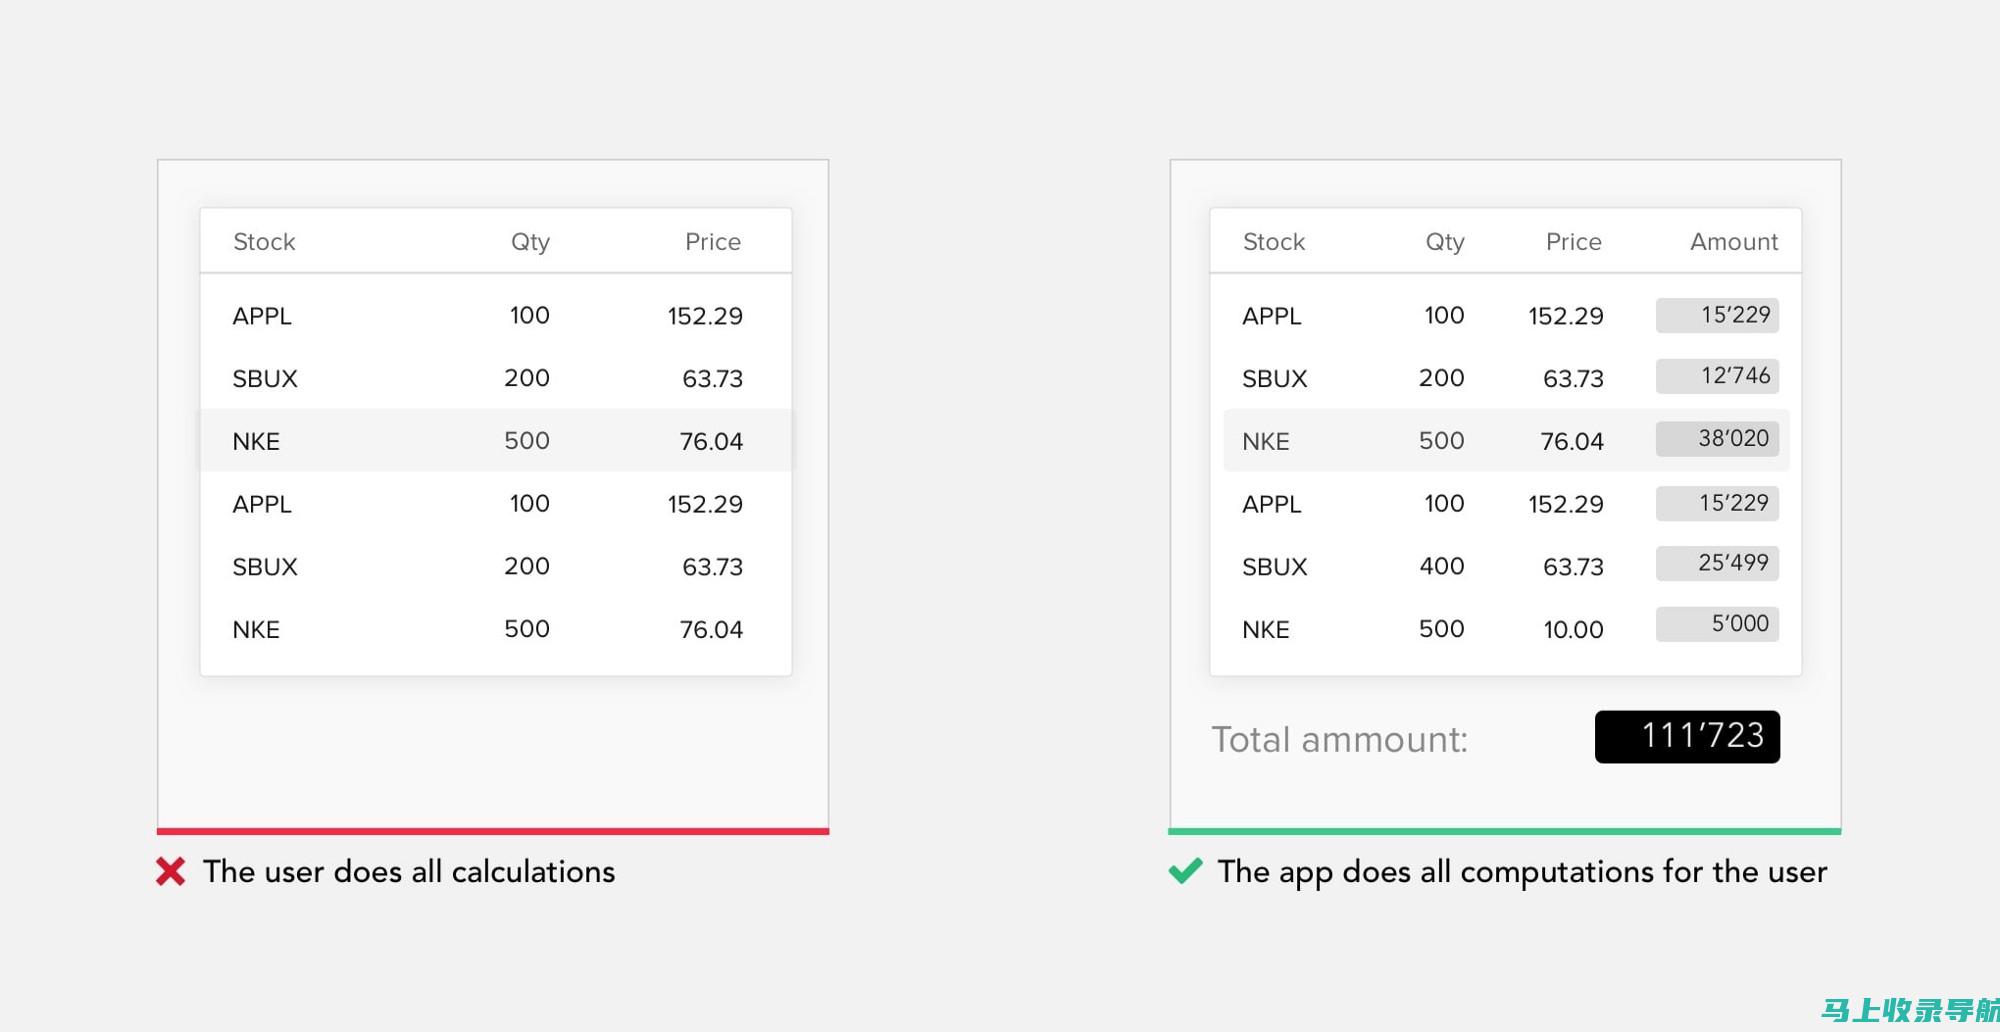Click price 63.73 in the row with amount 25'499
Image resolution: width=2000 pixels, height=1032 pixels.
click(1573, 567)
